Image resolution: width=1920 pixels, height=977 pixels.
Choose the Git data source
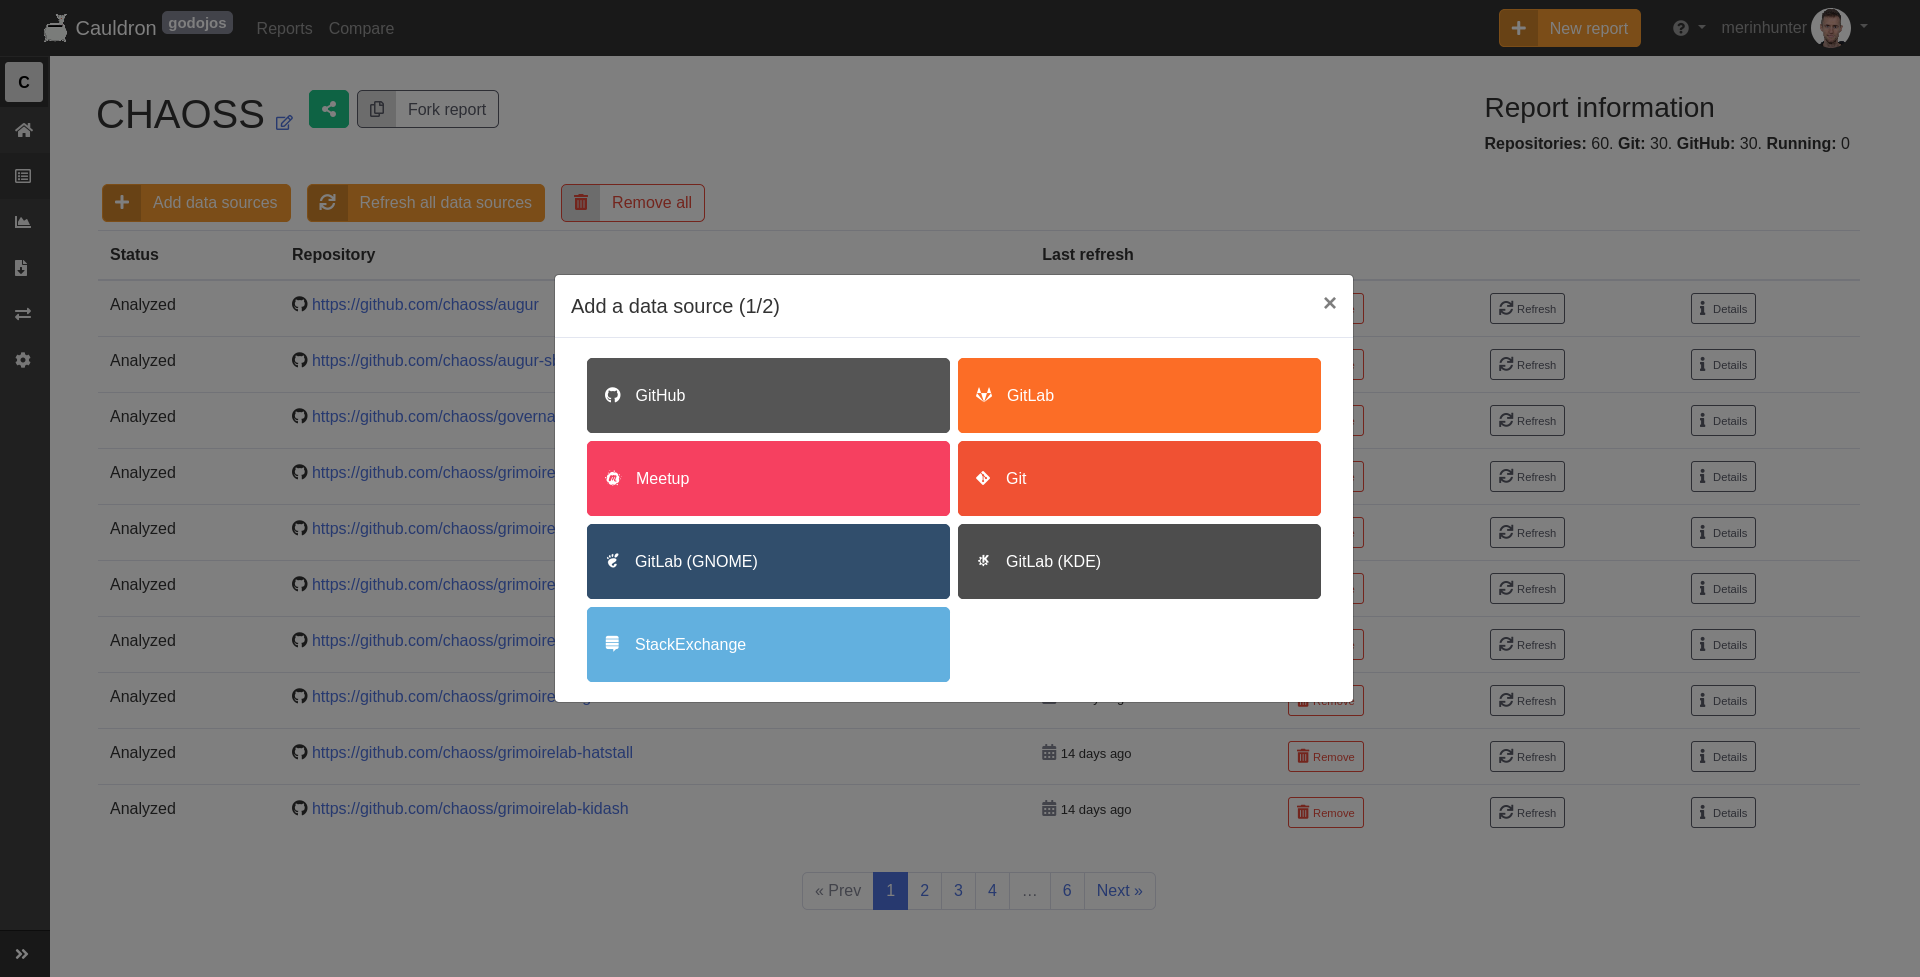point(1139,478)
